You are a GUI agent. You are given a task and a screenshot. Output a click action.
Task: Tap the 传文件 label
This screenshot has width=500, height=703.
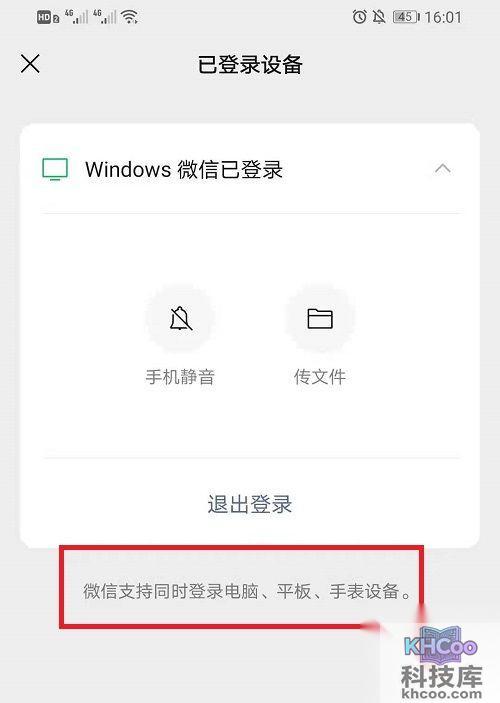(x=320, y=377)
